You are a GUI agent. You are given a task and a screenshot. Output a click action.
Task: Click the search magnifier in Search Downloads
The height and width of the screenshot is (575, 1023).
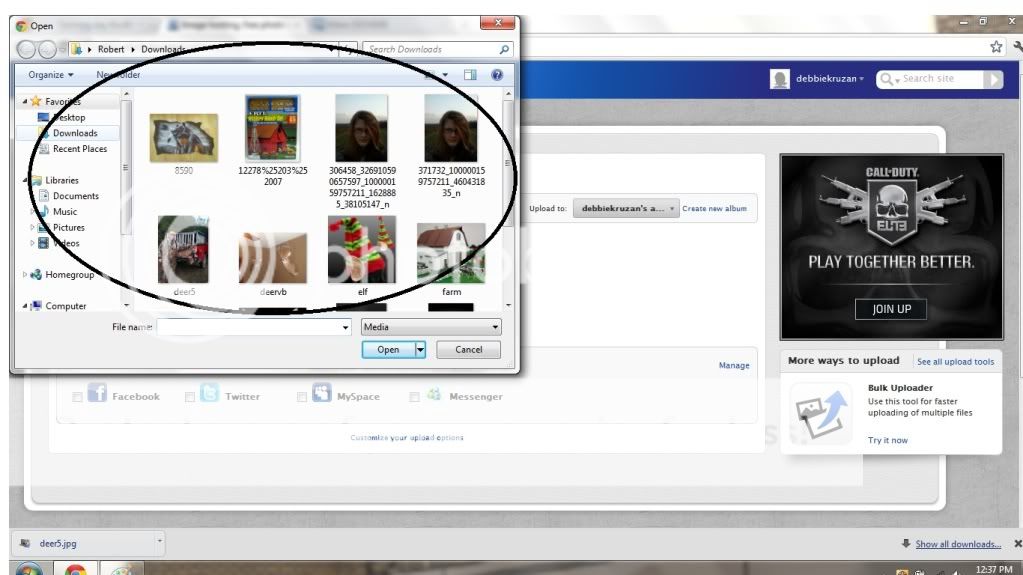coord(504,49)
